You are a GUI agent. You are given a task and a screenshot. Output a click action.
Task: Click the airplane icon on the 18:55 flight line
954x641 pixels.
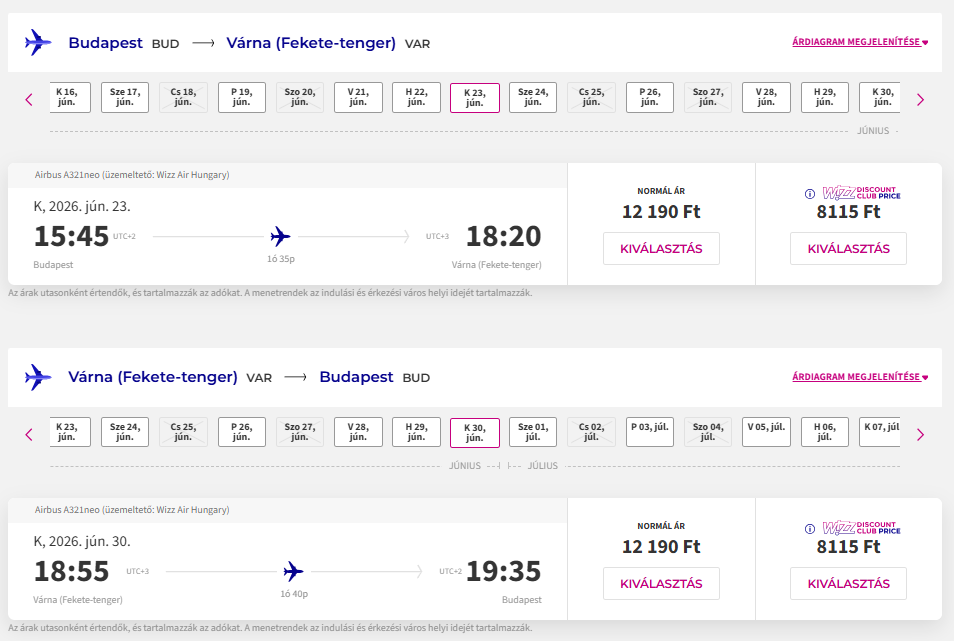[293, 572]
